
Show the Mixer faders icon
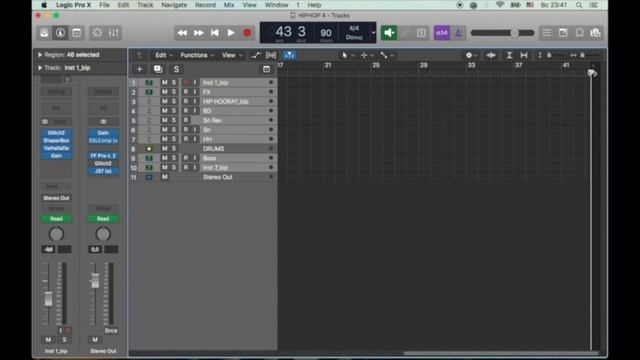[x=113, y=33]
